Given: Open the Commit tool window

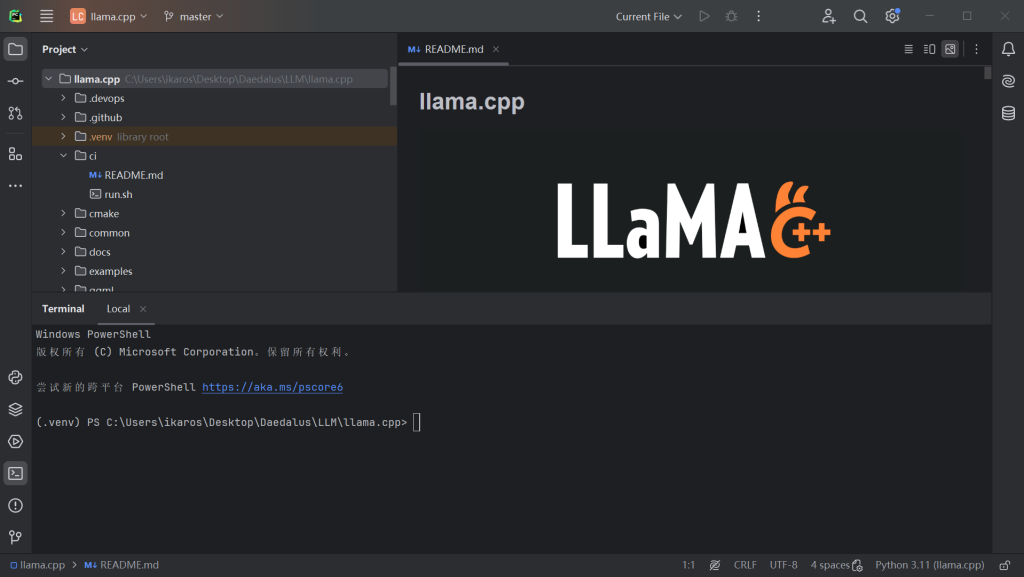Looking at the screenshot, I should (x=16, y=81).
